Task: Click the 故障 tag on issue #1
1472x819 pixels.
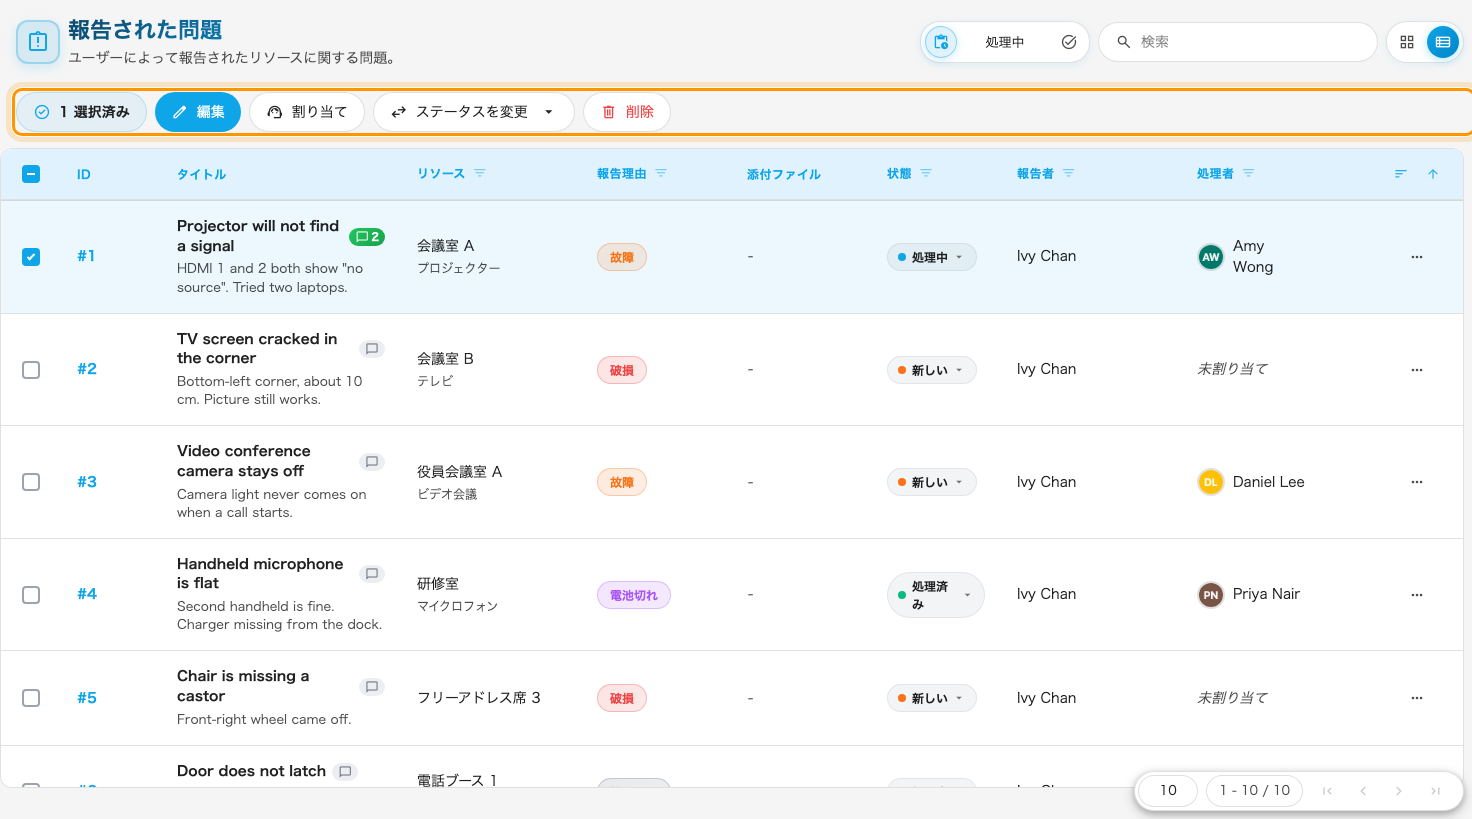Action: tap(622, 257)
